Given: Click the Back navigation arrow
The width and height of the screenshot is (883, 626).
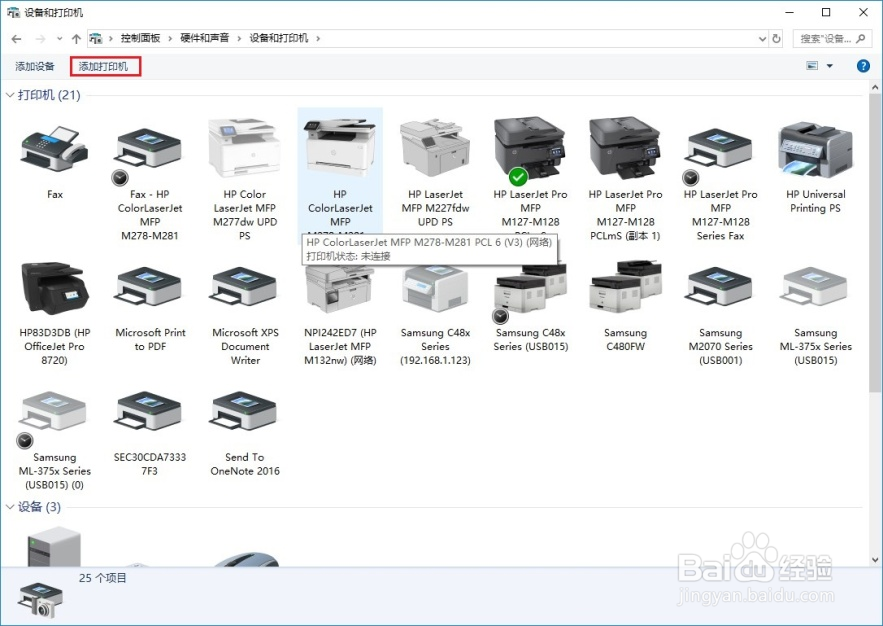Looking at the screenshot, I should [16, 38].
